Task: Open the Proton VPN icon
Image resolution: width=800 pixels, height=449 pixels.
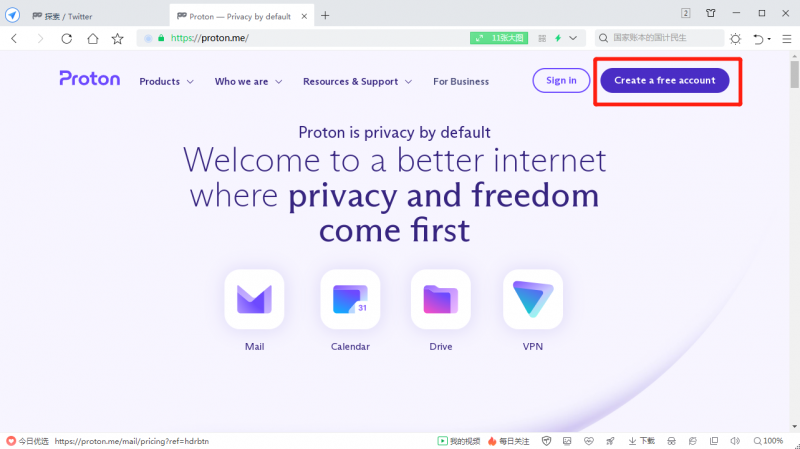Action: point(533,299)
